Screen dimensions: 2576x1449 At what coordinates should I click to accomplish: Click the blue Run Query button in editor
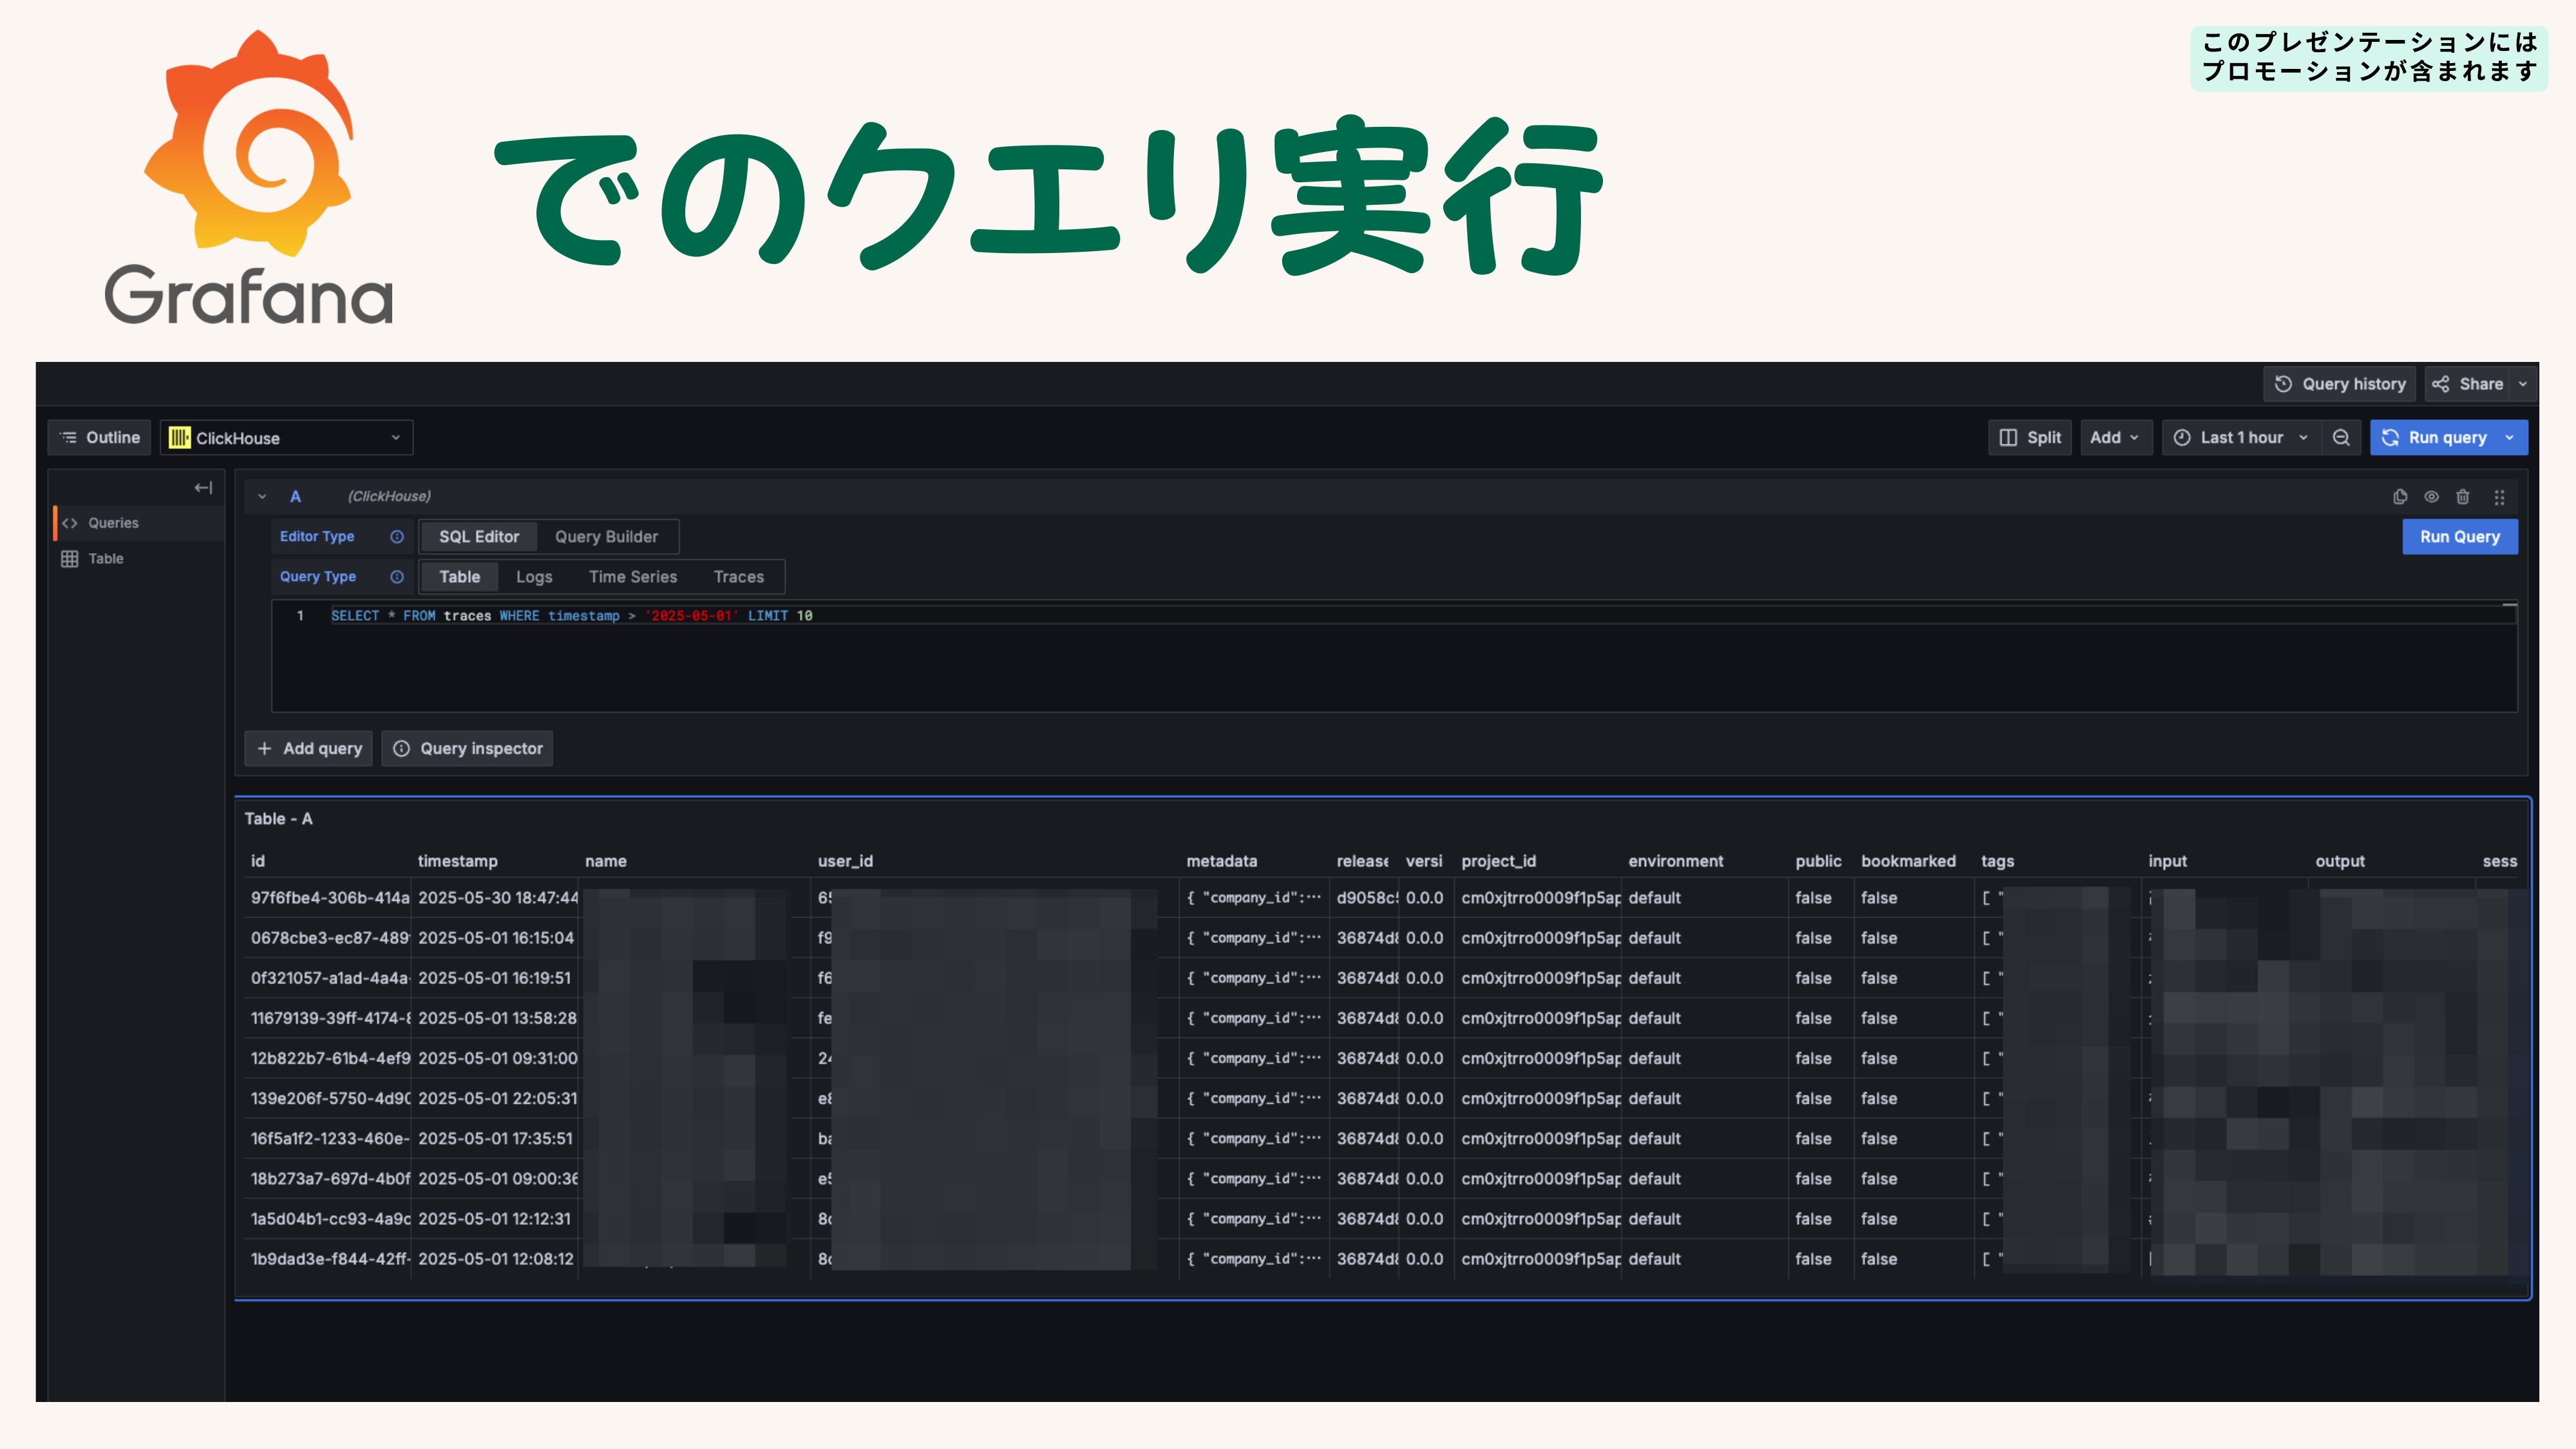2460,537
